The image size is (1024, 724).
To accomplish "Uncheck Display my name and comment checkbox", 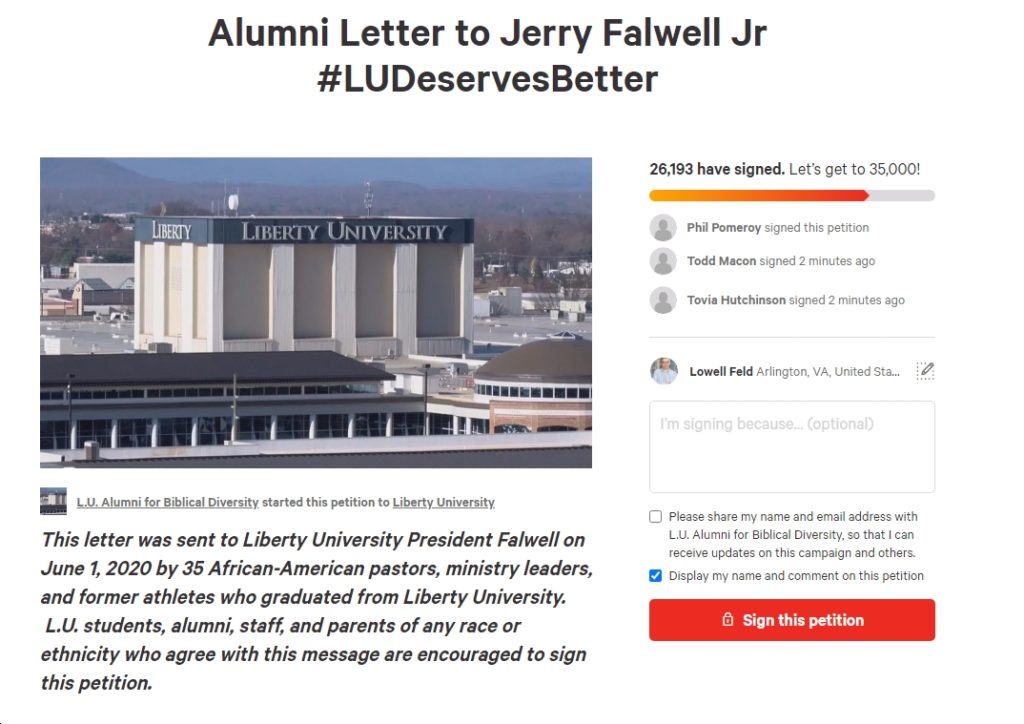I will pos(656,575).
